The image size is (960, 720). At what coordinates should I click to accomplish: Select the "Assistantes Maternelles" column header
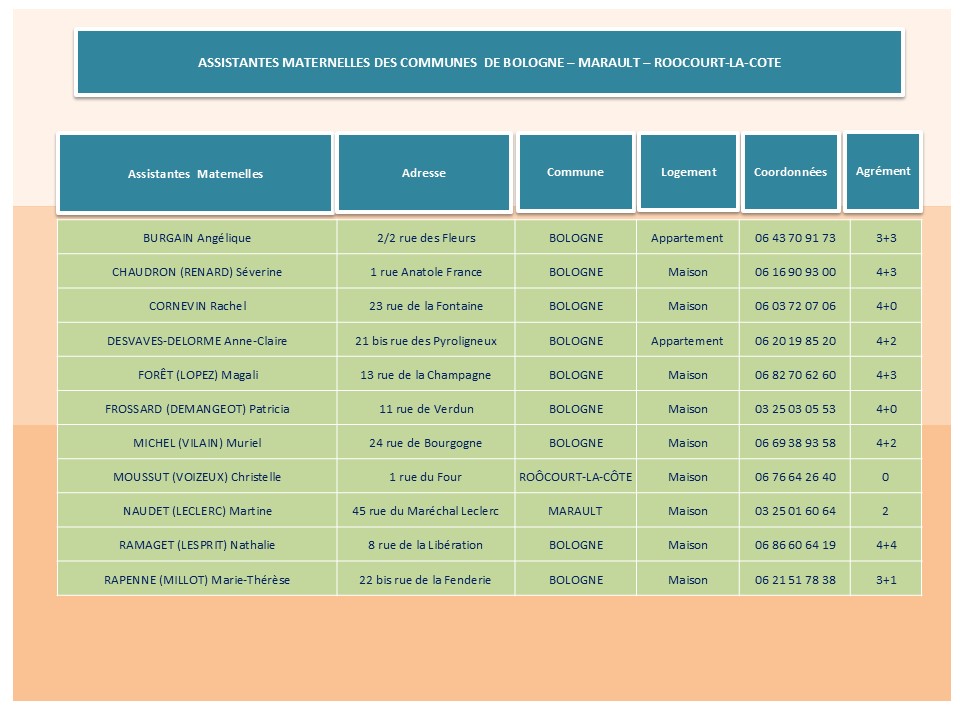[x=195, y=173]
